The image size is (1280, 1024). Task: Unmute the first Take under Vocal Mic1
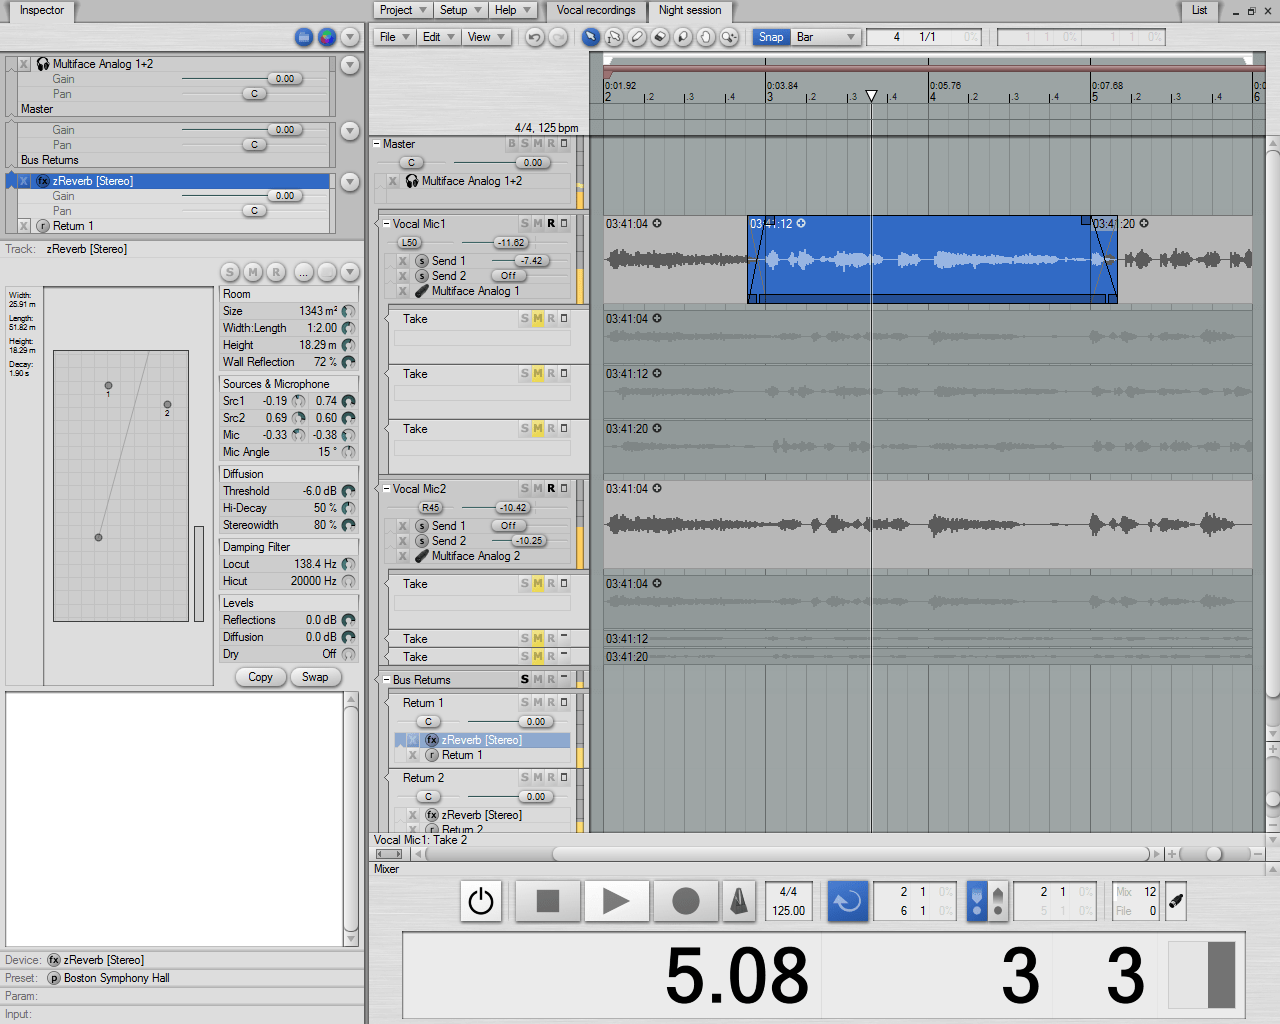click(x=538, y=319)
